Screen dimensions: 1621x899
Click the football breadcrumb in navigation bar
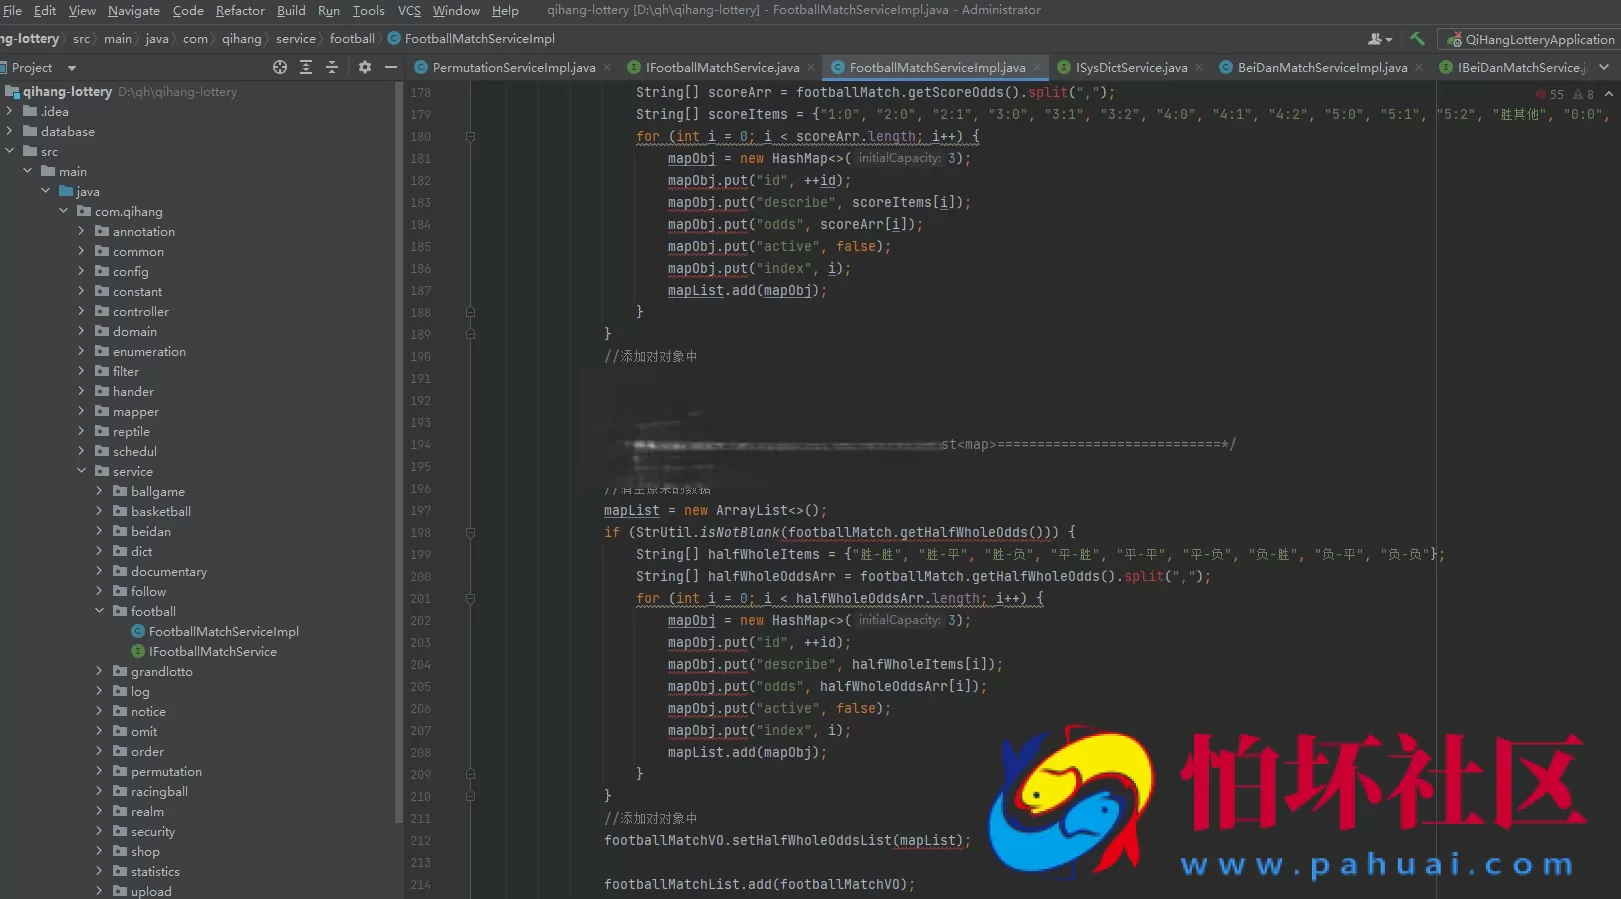pos(352,38)
